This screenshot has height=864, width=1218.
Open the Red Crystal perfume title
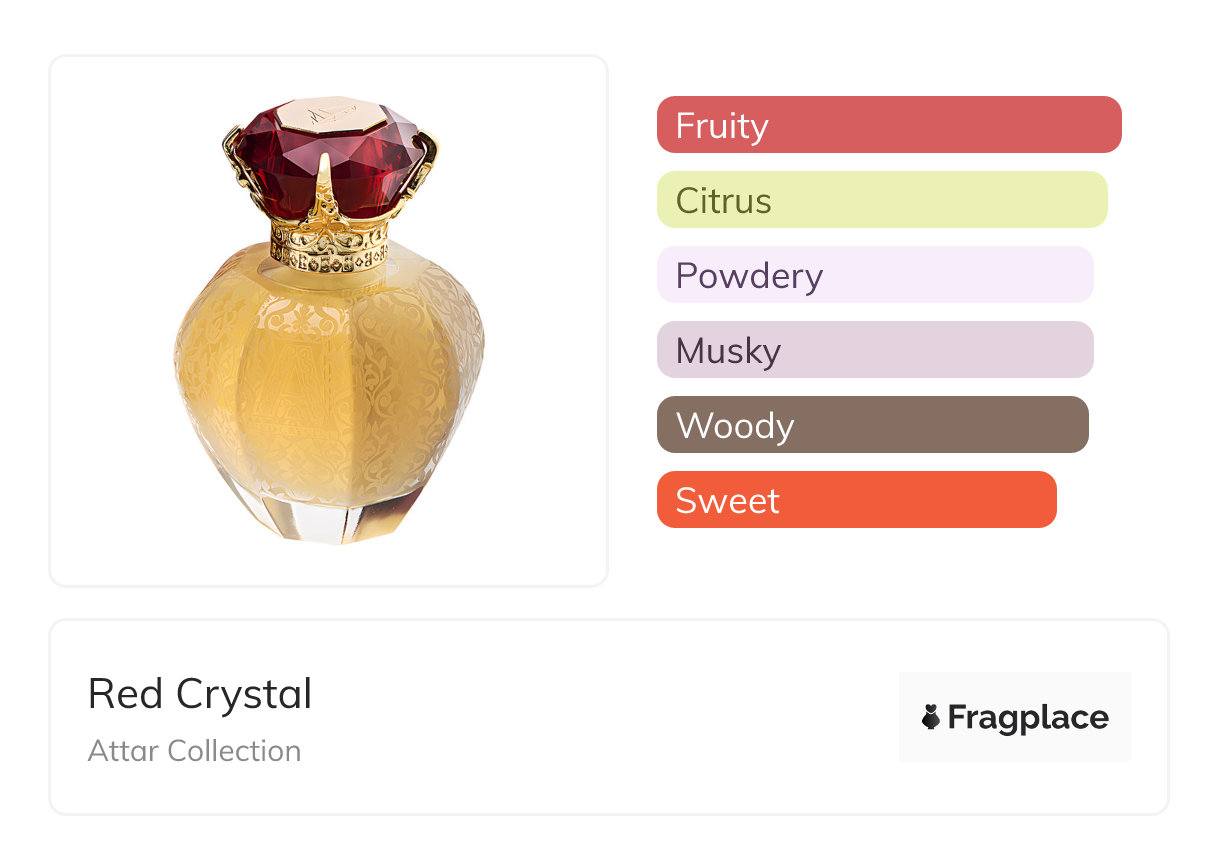coord(200,694)
